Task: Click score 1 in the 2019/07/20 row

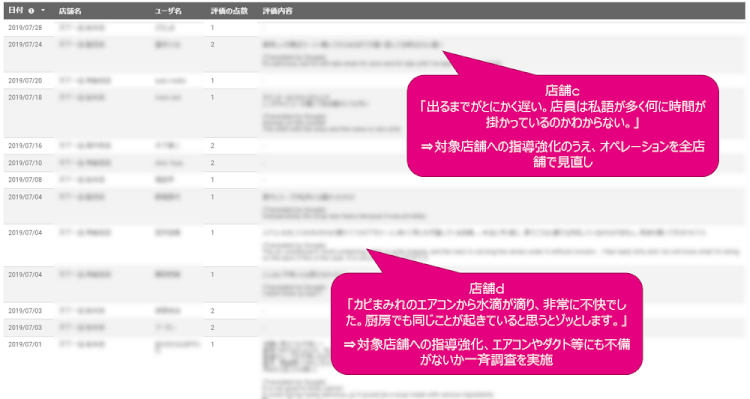Action: (212, 80)
